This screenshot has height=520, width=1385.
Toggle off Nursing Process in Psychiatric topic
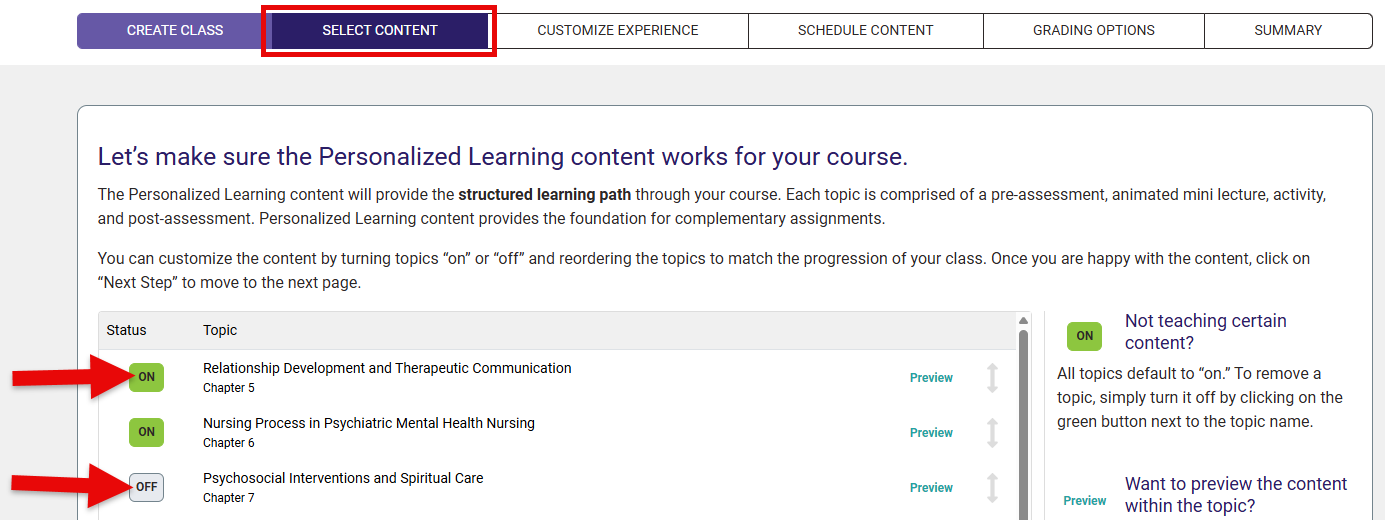(x=146, y=432)
